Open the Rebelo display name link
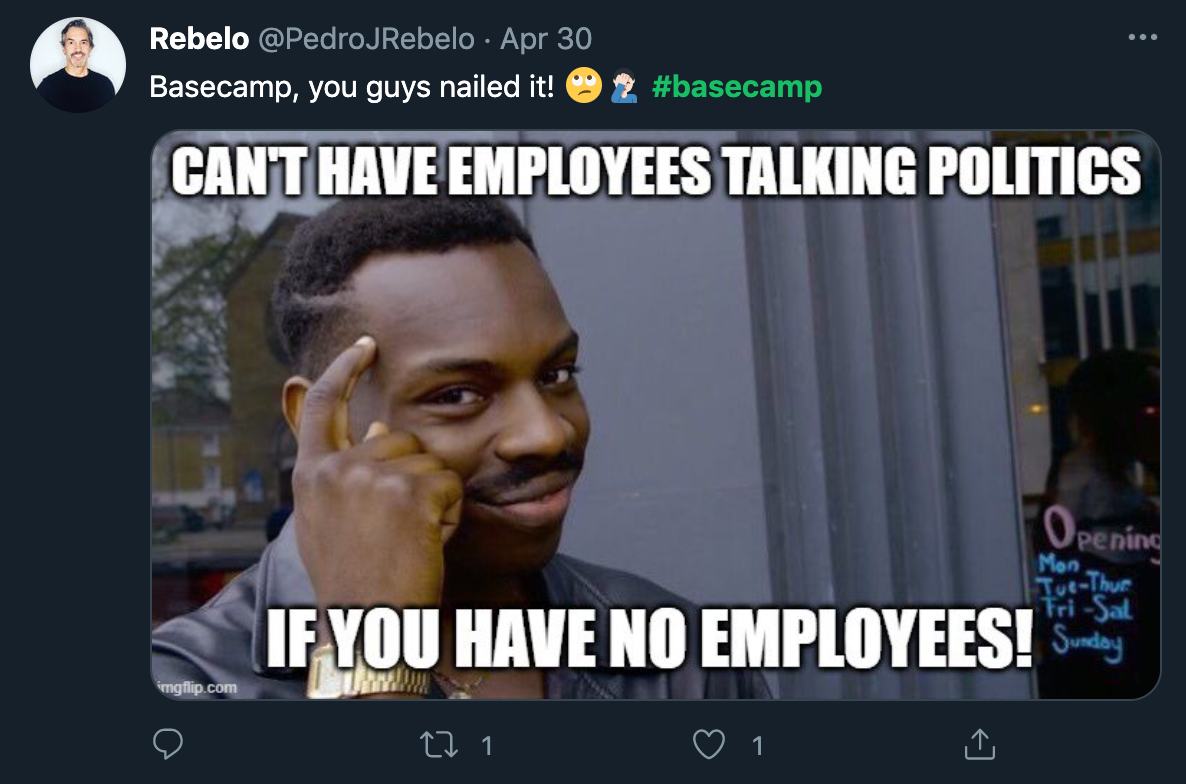1186x784 pixels. click(199, 39)
